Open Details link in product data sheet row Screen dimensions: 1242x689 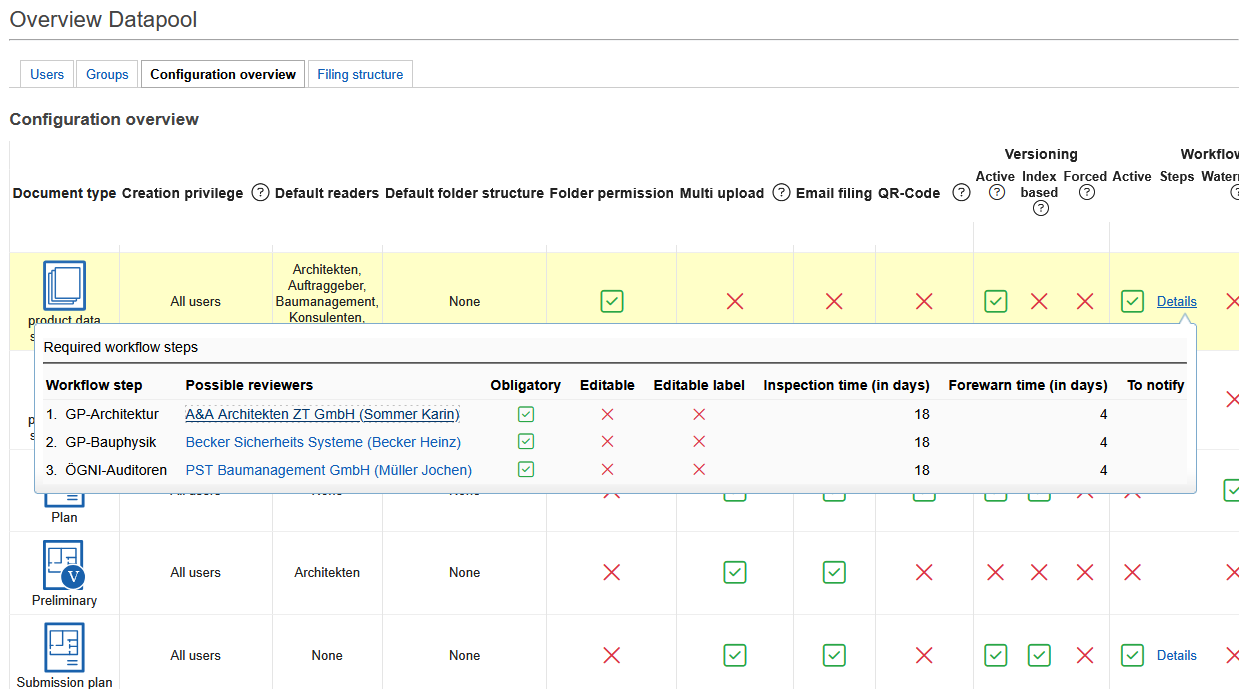[x=1176, y=301]
